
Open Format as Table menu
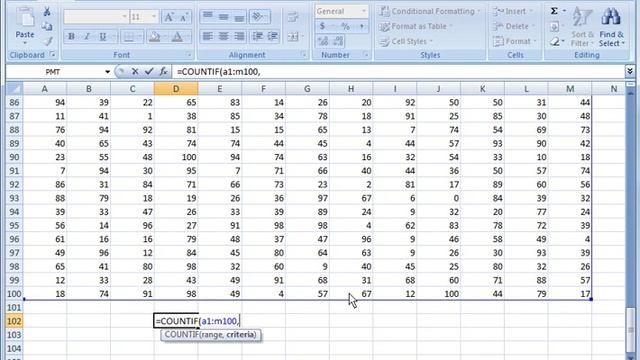coord(416,27)
